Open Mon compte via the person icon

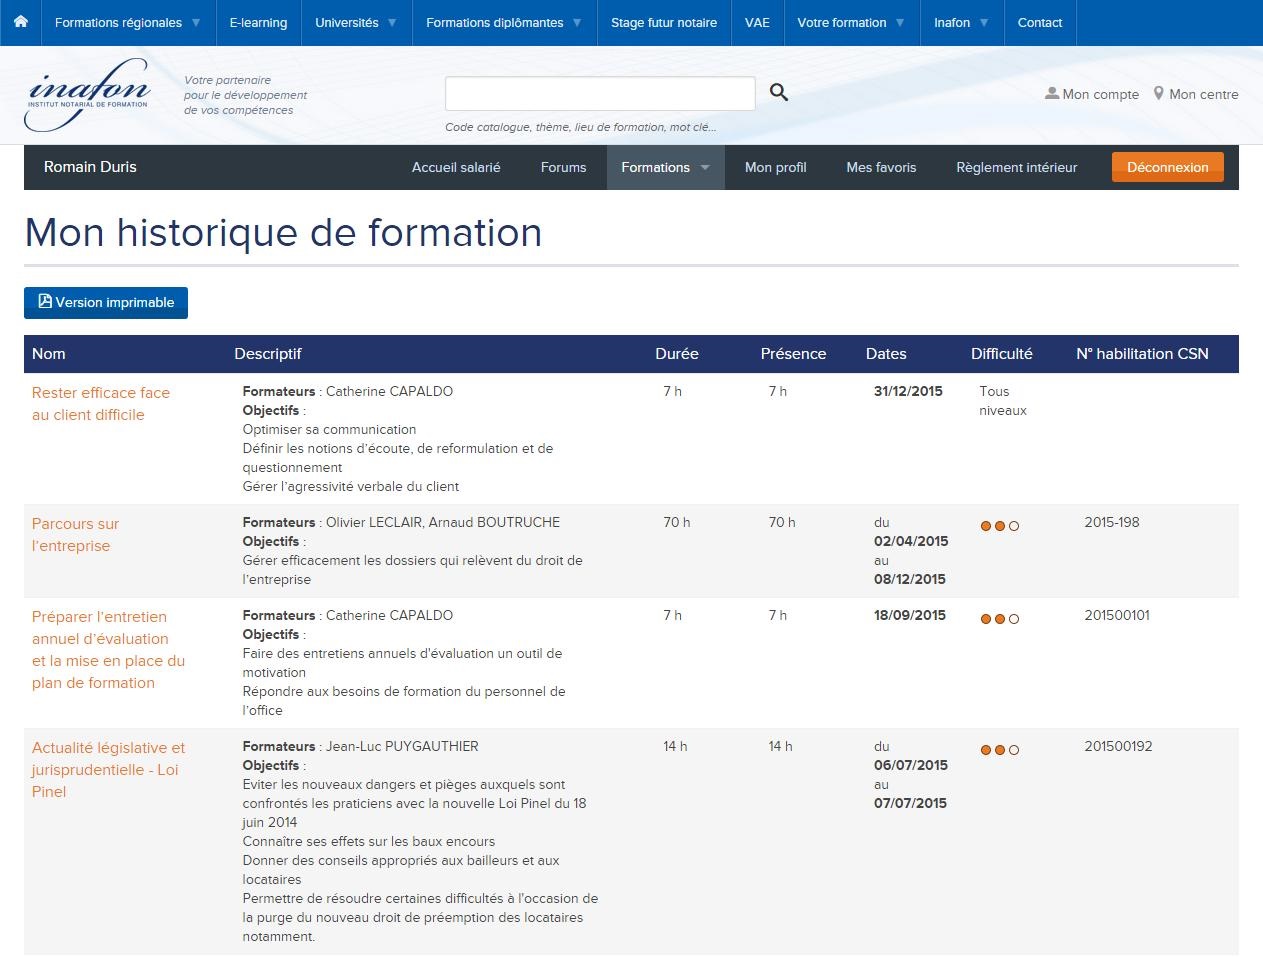(1053, 93)
